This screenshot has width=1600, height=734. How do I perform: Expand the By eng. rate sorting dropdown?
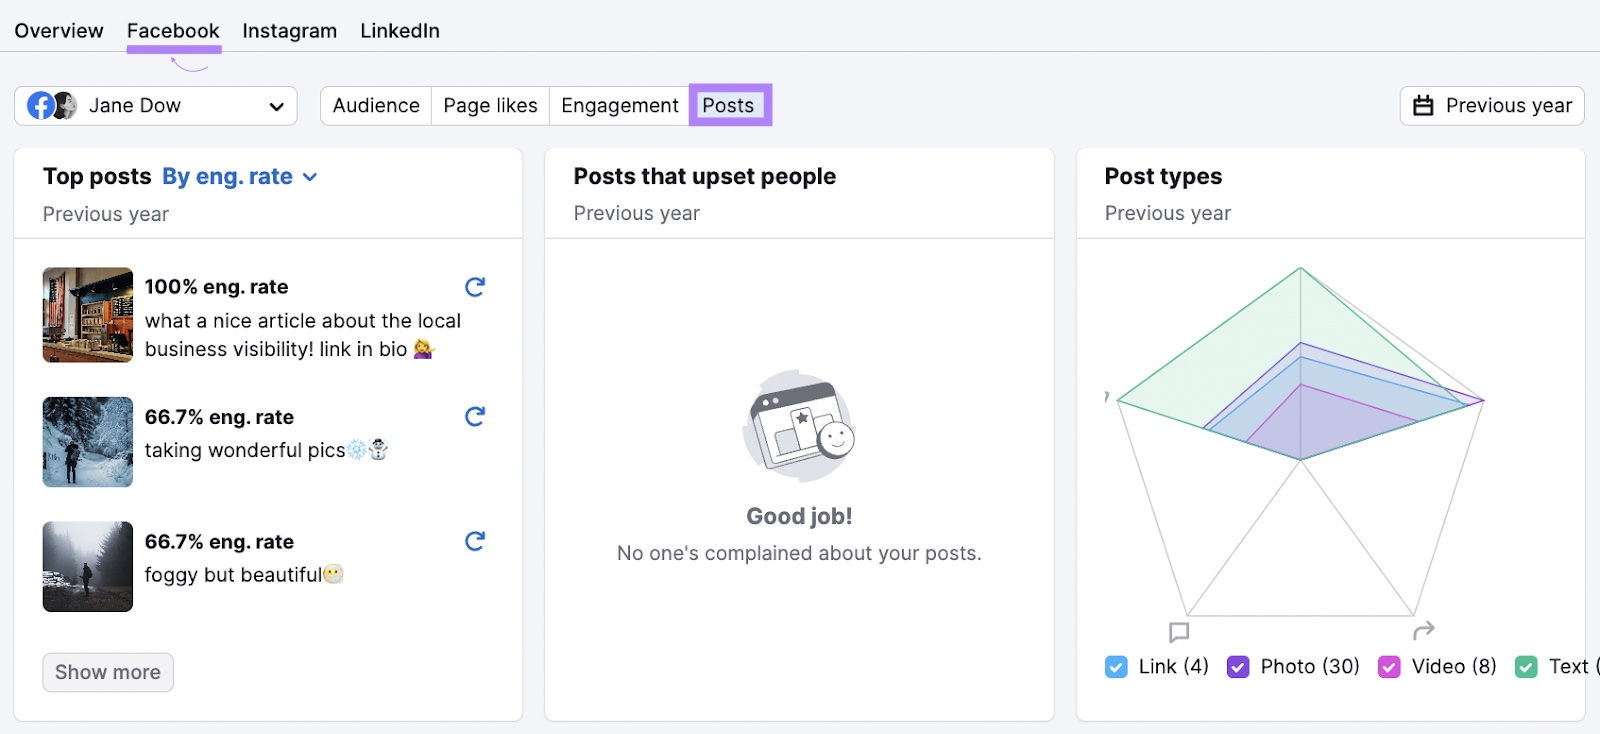pos(240,176)
